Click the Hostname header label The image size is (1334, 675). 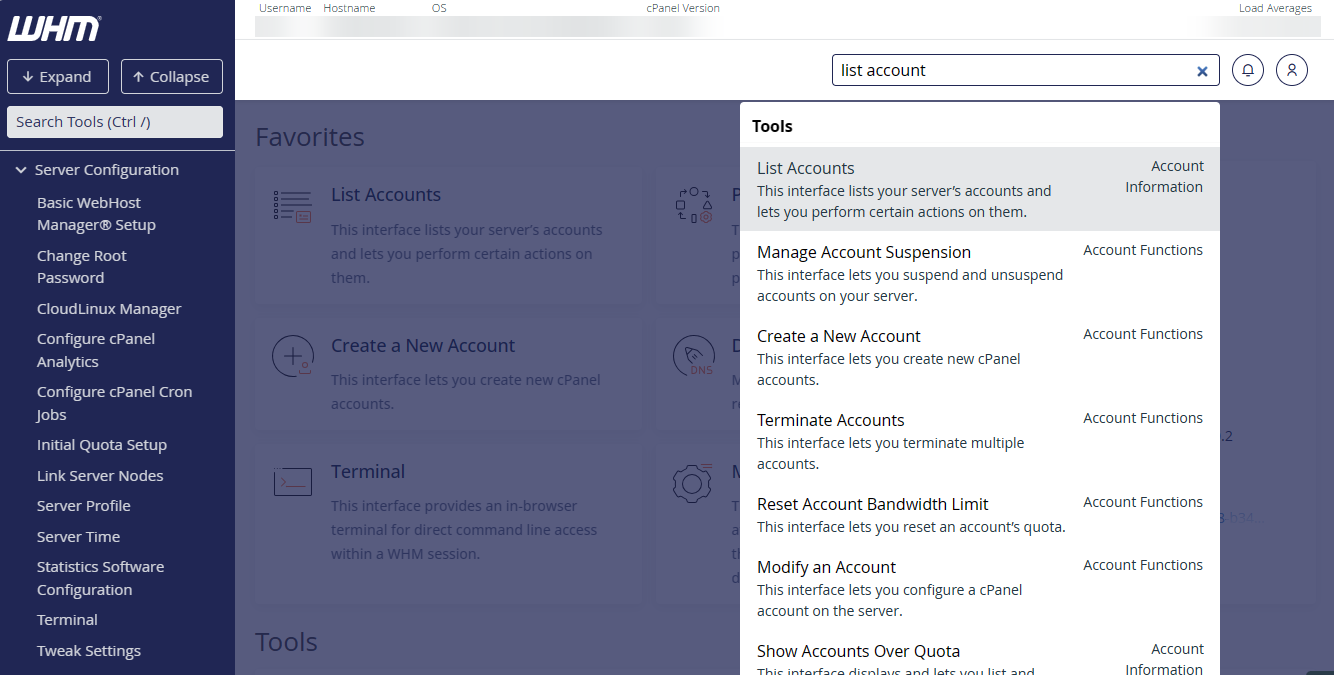pyautogui.click(x=349, y=8)
